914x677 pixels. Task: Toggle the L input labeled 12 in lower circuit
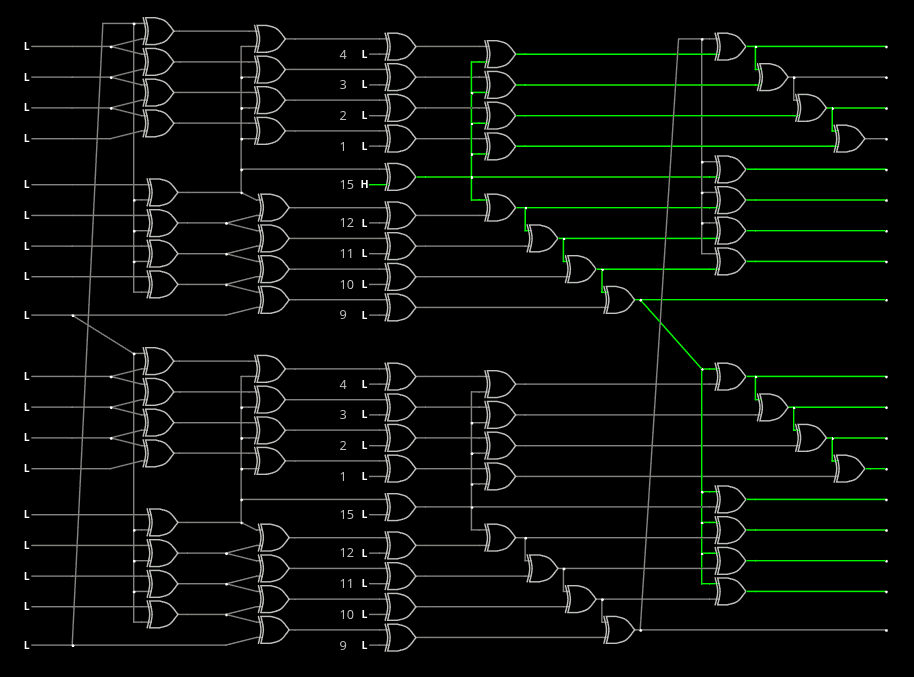click(364, 553)
